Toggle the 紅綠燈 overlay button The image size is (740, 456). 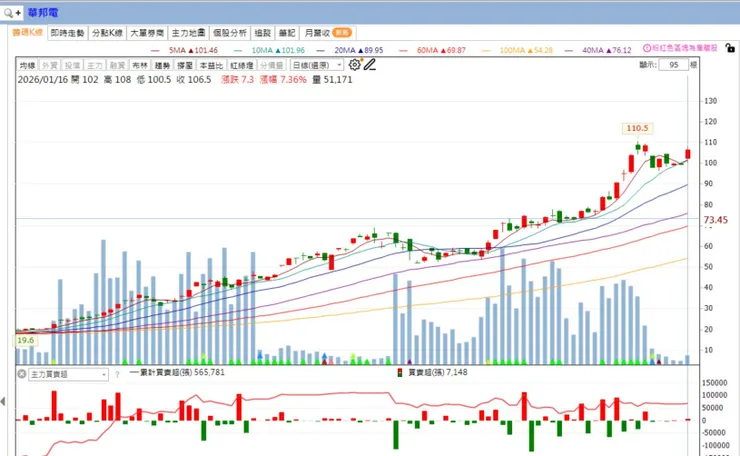pyautogui.click(x=242, y=65)
